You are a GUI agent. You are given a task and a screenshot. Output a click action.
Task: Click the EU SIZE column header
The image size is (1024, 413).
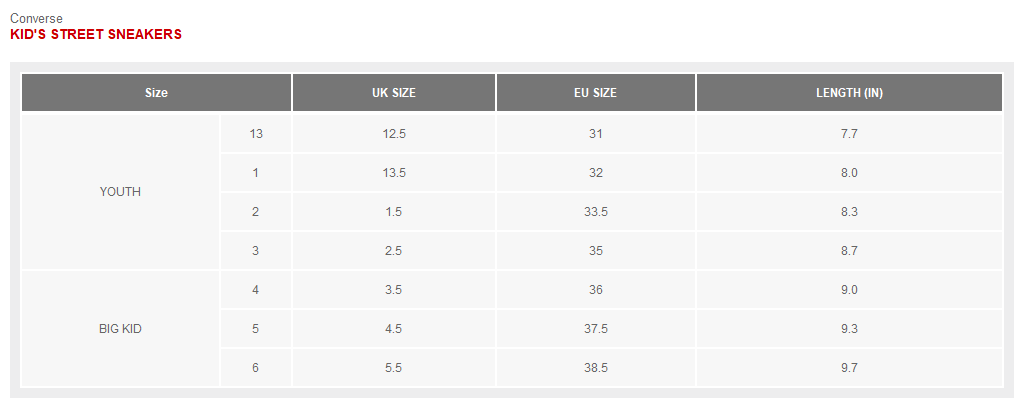(595, 93)
